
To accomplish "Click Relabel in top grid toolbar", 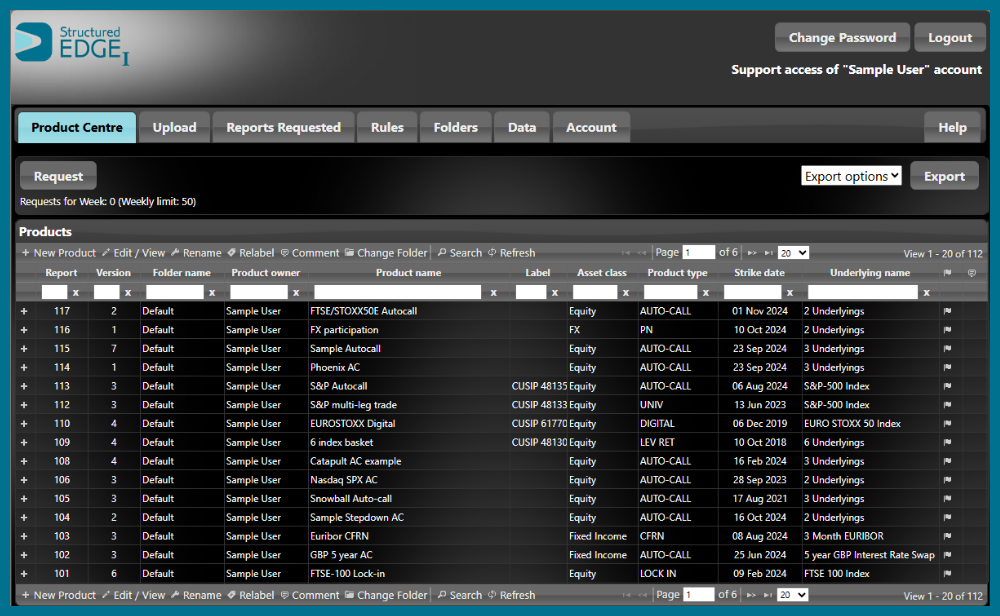I will coord(250,253).
